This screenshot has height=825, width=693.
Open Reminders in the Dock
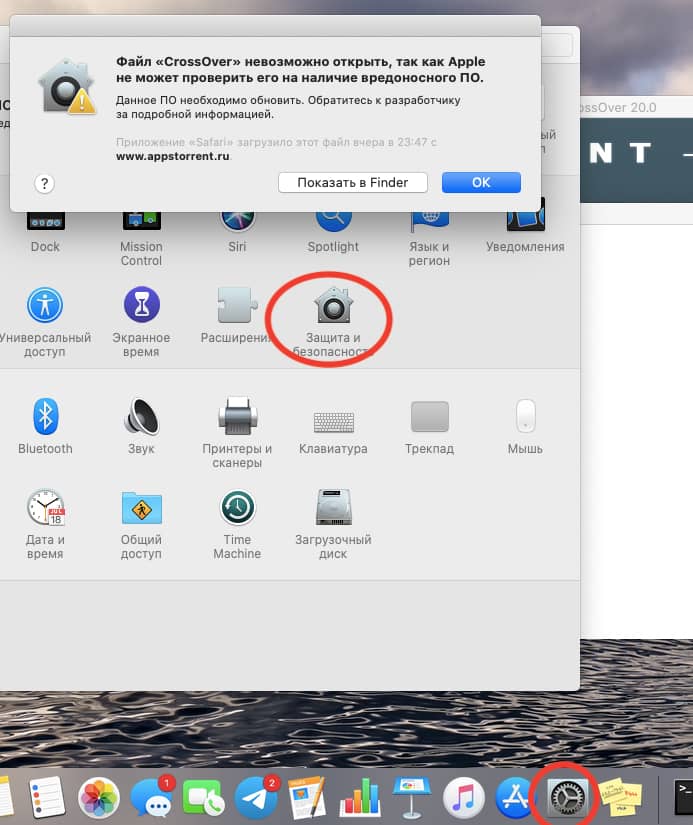46,798
